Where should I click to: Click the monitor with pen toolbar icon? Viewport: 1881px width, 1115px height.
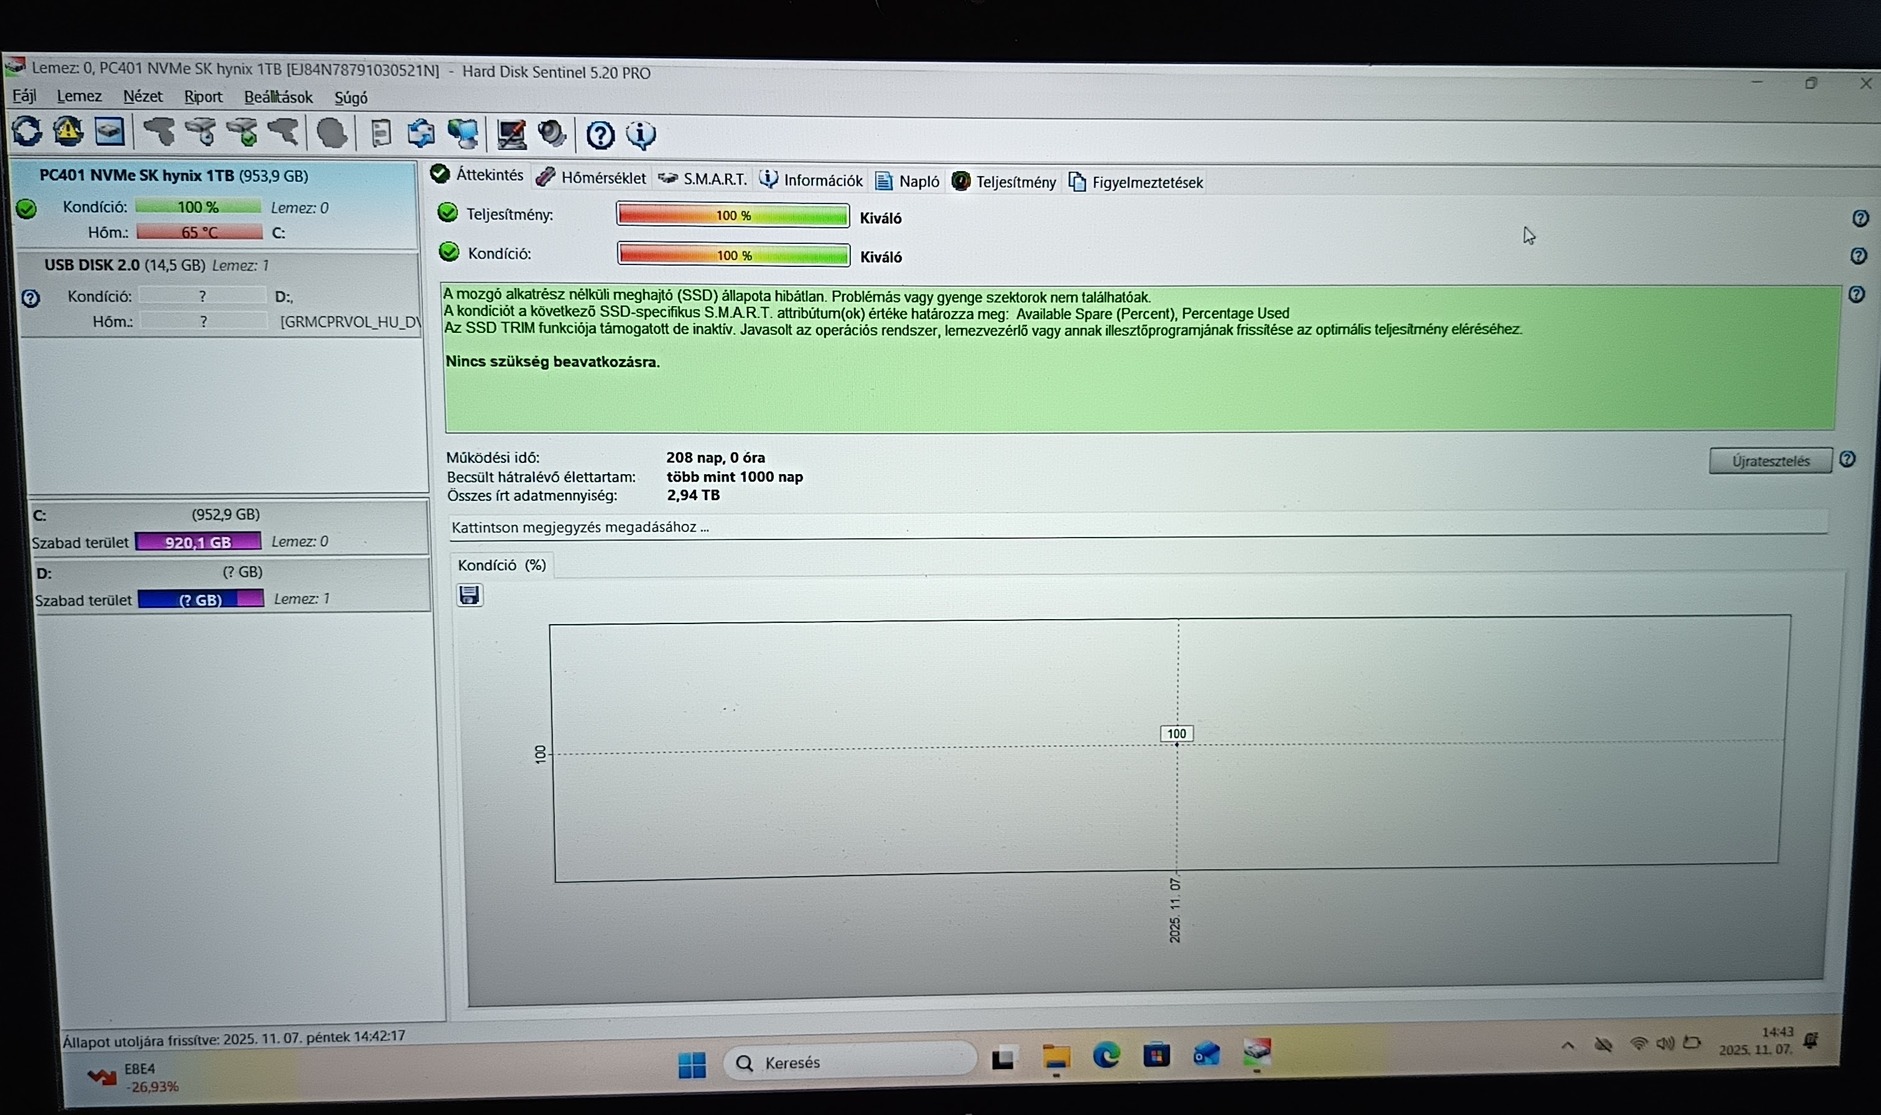tap(511, 134)
